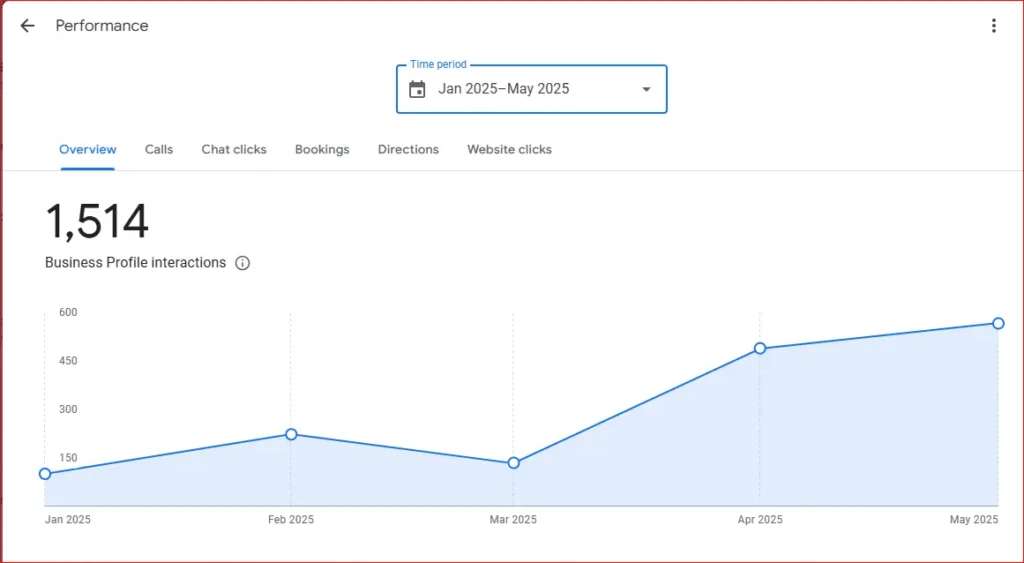Select the Apr 2025 data point on chart
This screenshot has width=1024, height=563.
[760, 348]
